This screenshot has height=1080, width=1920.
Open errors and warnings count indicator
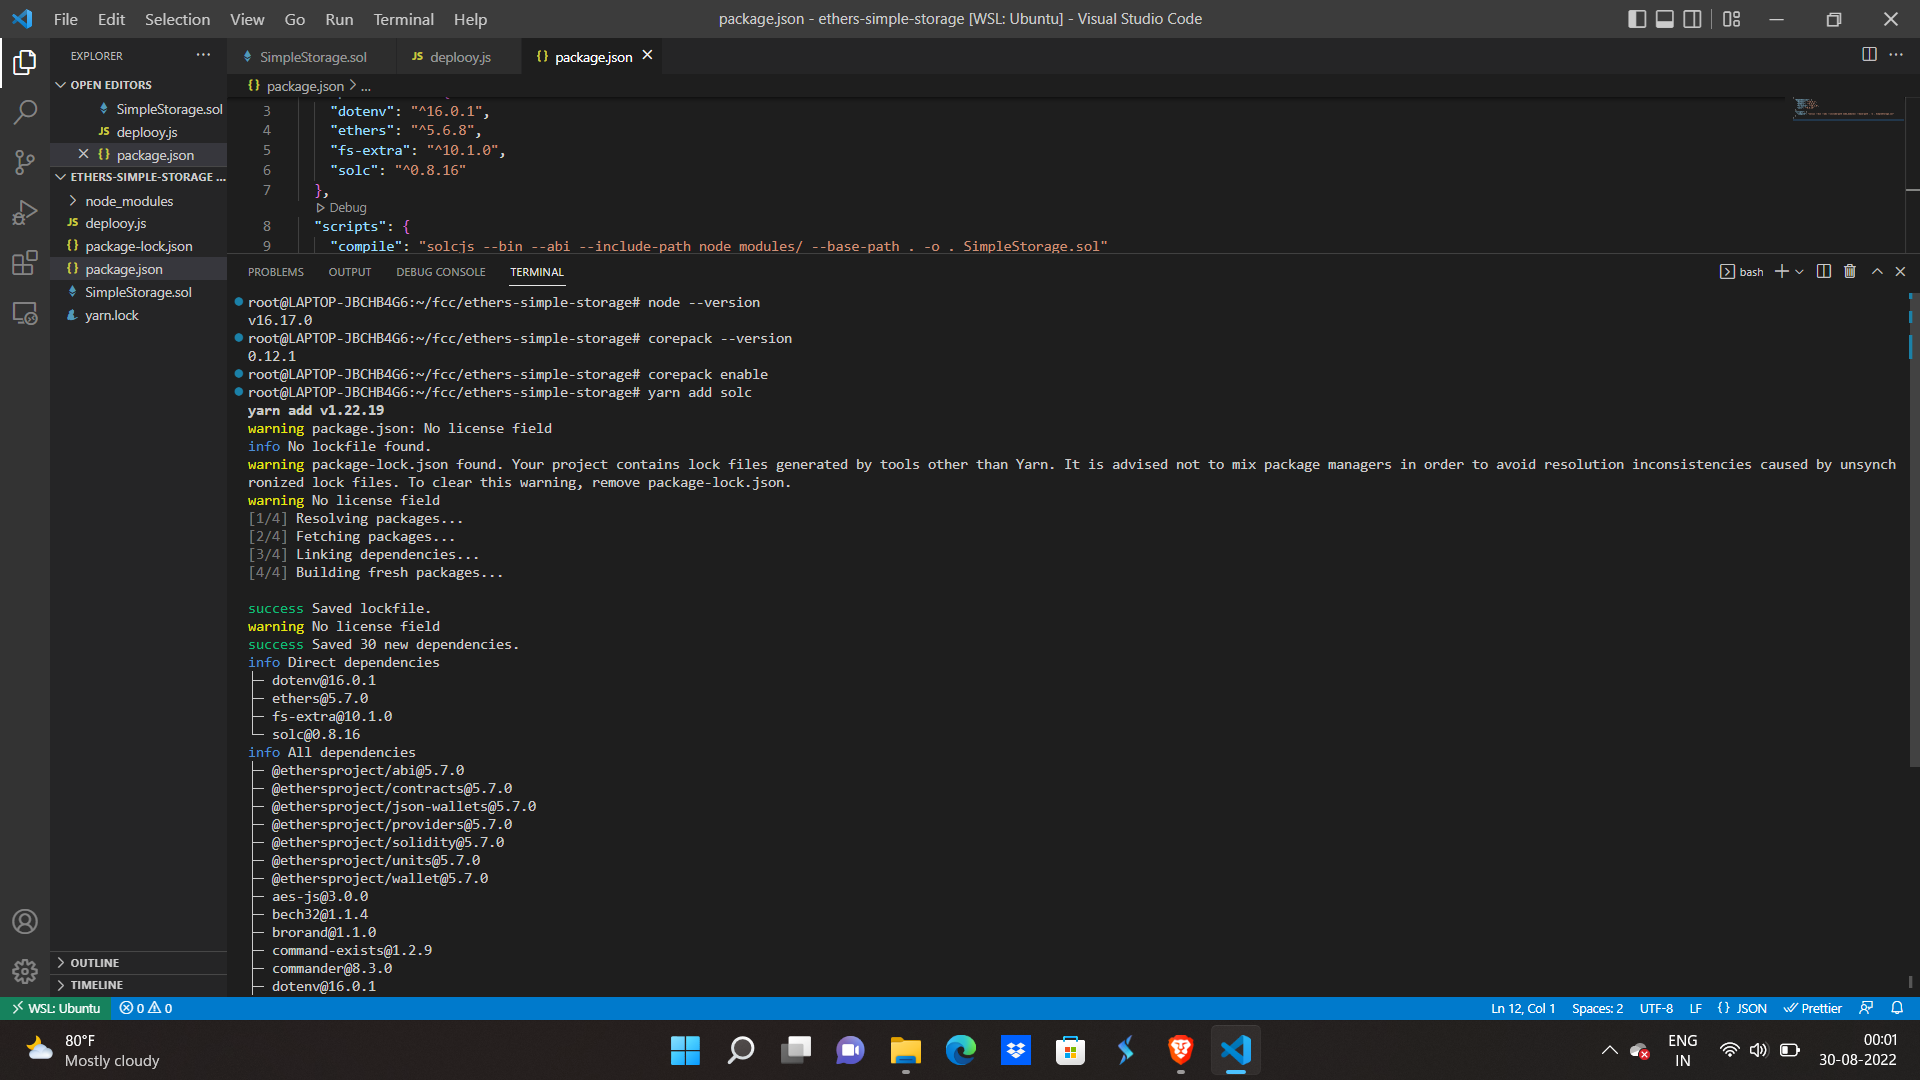pyautogui.click(x=146, y=1008)
